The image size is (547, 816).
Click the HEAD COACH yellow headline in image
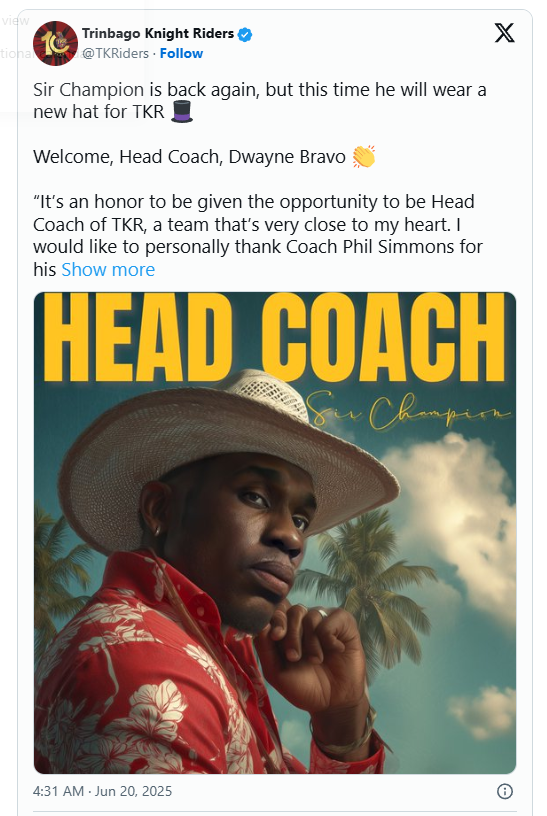pos(274,337)
